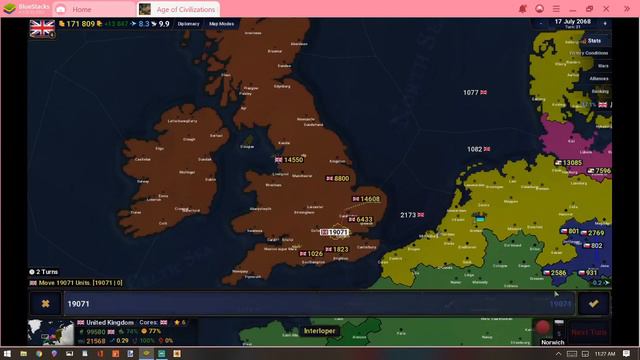Viewport: 640px width, 360px height.
Task: Cancel the move with the X button
Action: [45, 304]
